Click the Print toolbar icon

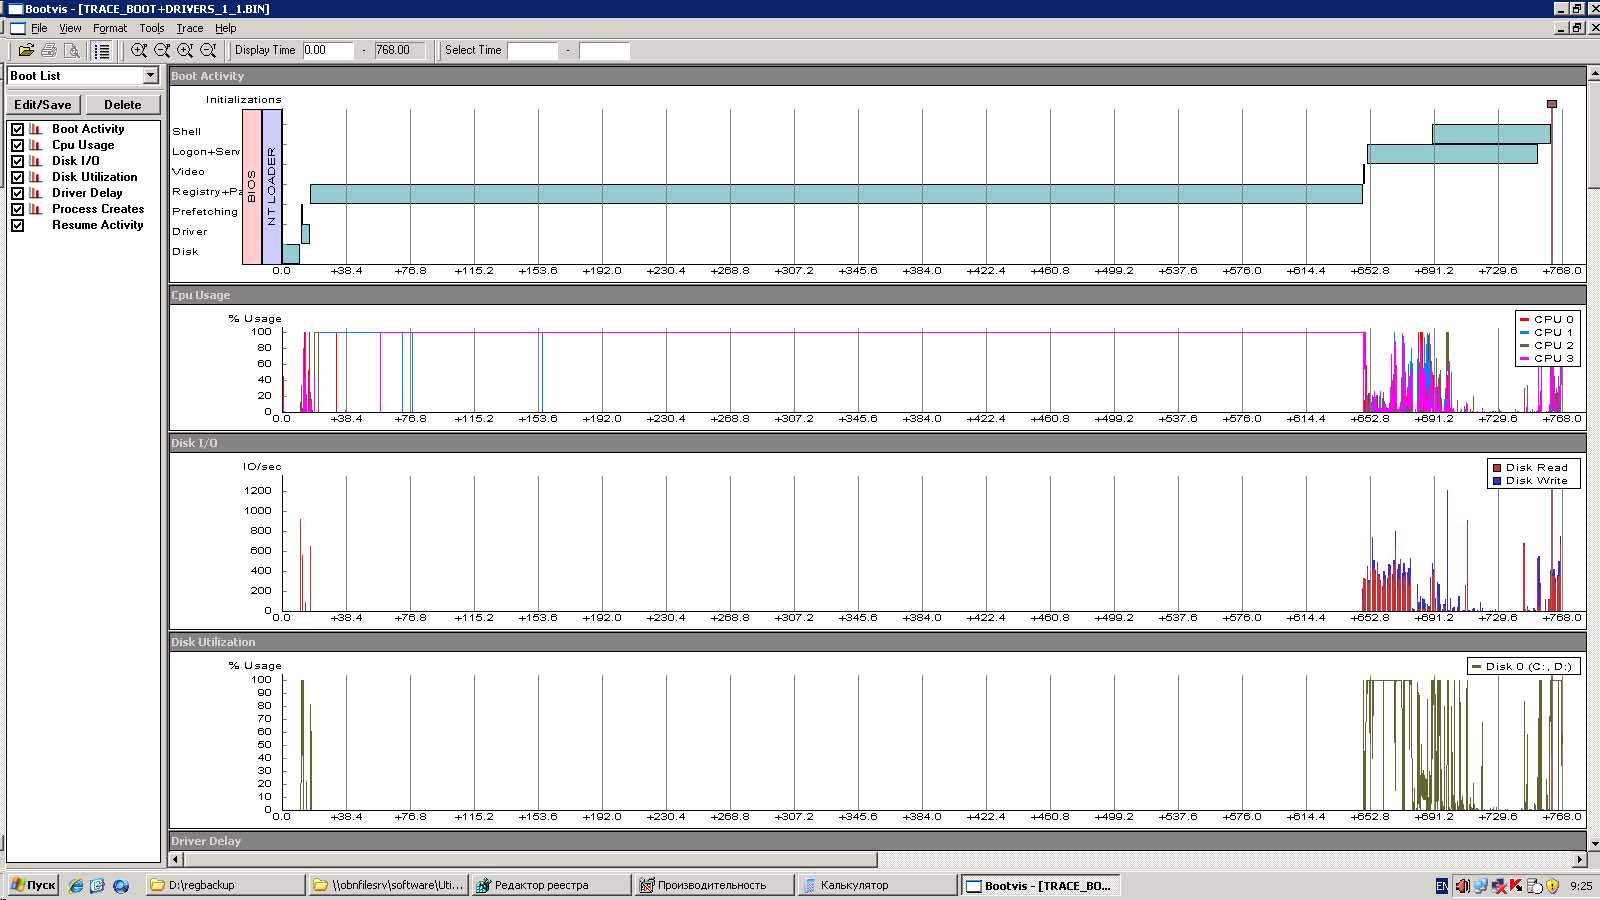click(x=48, y=50)
